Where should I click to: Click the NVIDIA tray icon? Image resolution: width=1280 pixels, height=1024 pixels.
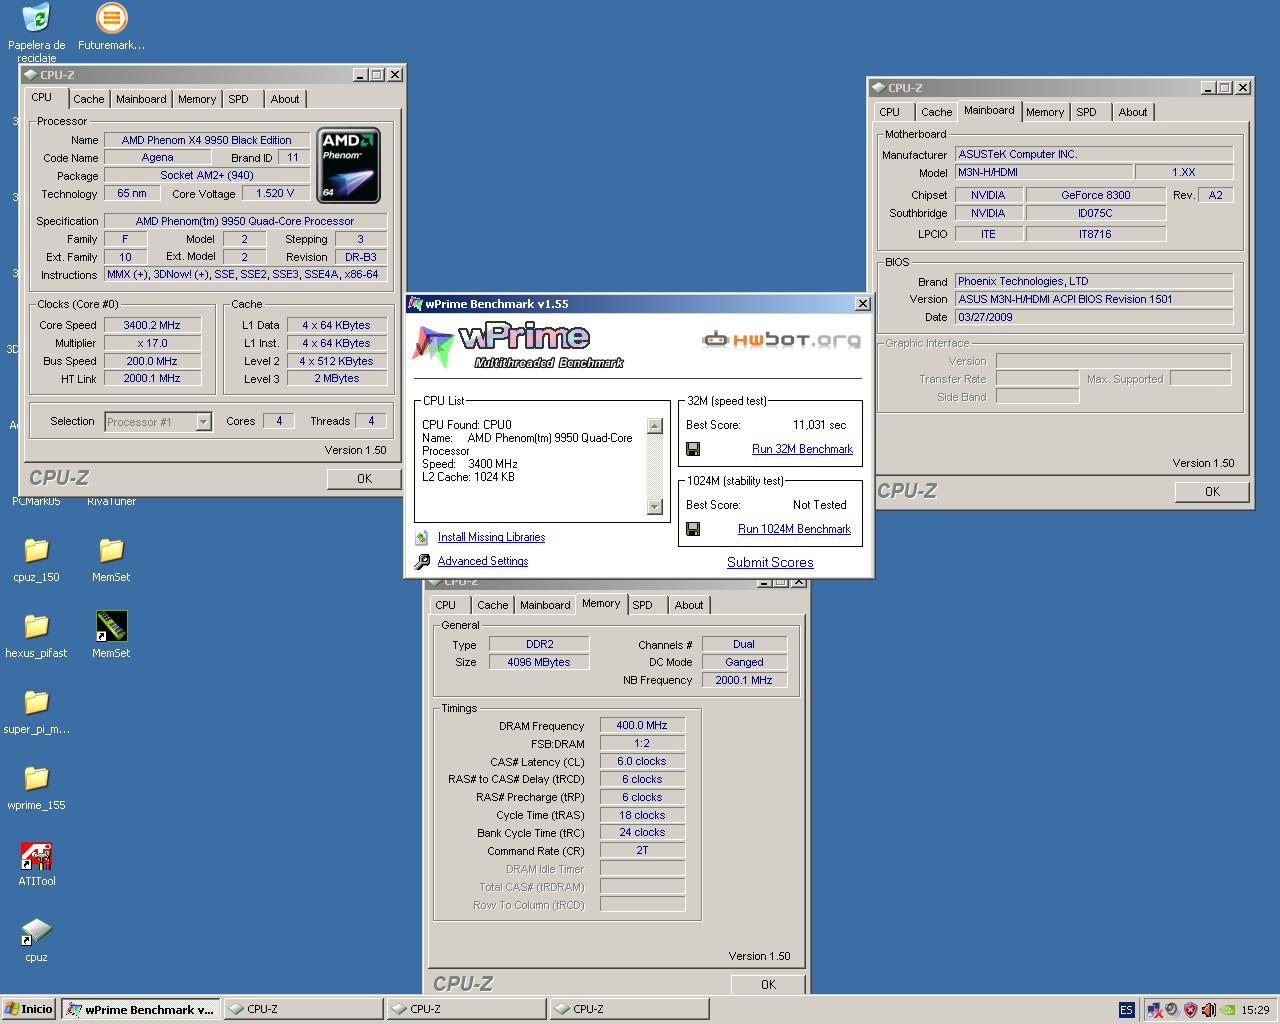(1227, 1010)
